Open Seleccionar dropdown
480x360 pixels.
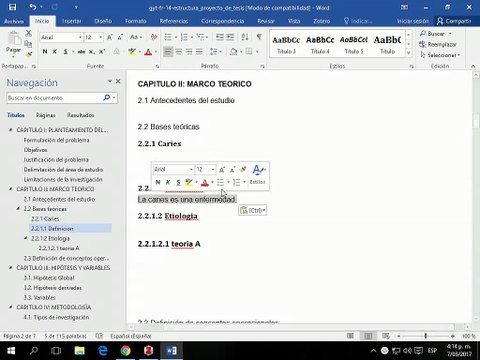pyautogui.click(x=440, y=55)
